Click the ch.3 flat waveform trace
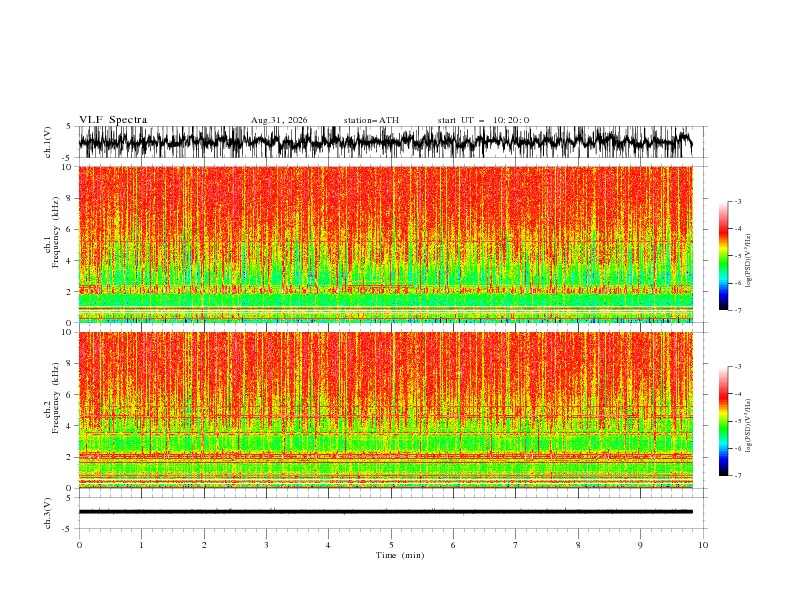The height and width of the screenshot is (612, 792). tap(385, 512)
